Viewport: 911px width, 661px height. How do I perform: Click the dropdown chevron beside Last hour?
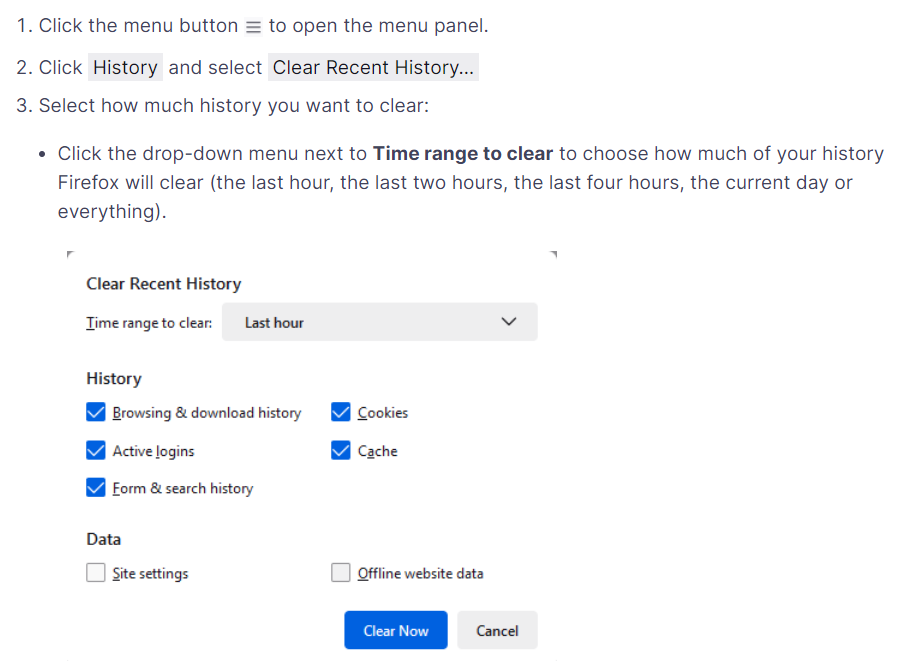pos(508,322)
